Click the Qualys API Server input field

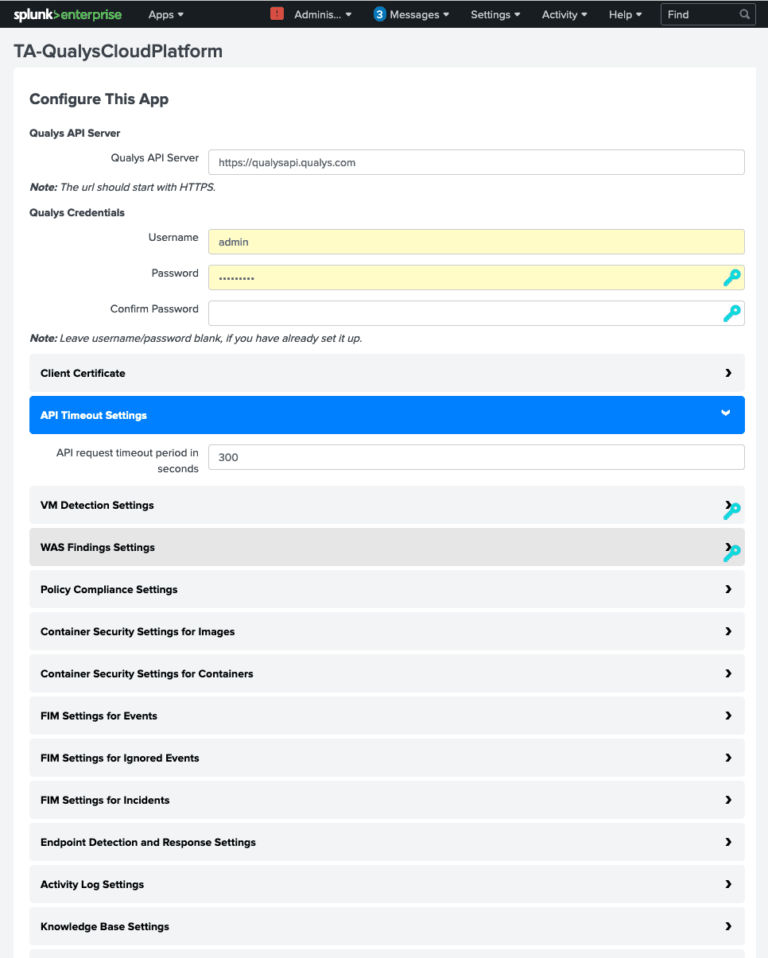pos(476,161)
